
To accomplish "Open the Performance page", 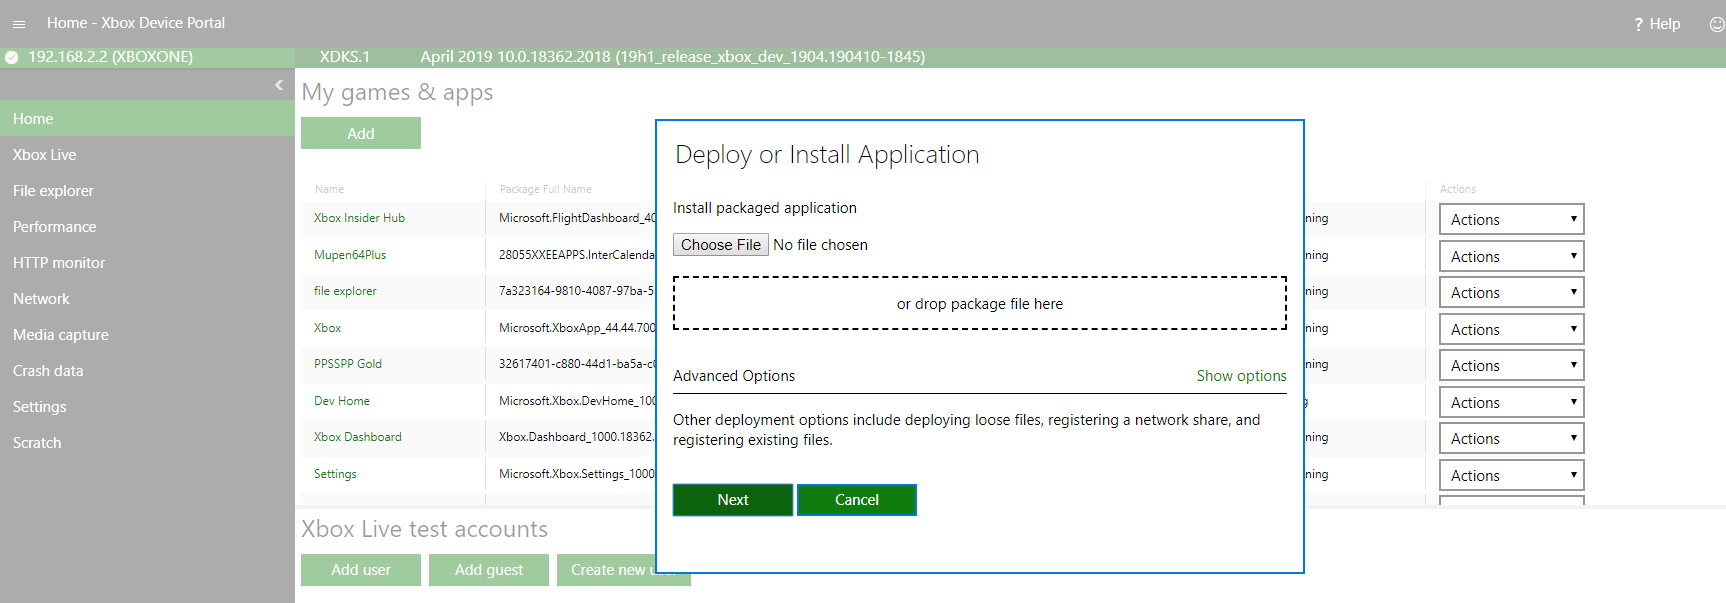I will (55, 227).
